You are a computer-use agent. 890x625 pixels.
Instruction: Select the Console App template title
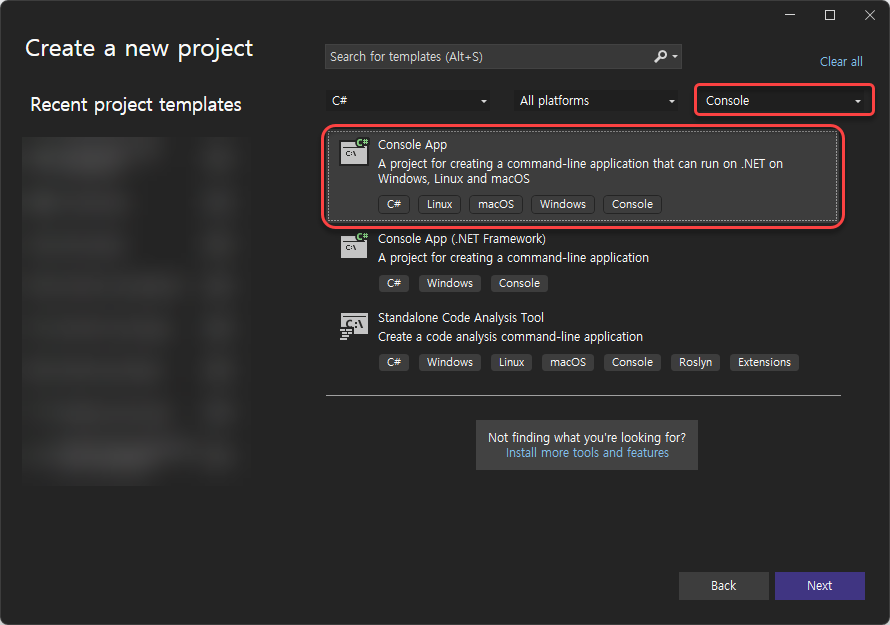[x=412, y=145]
